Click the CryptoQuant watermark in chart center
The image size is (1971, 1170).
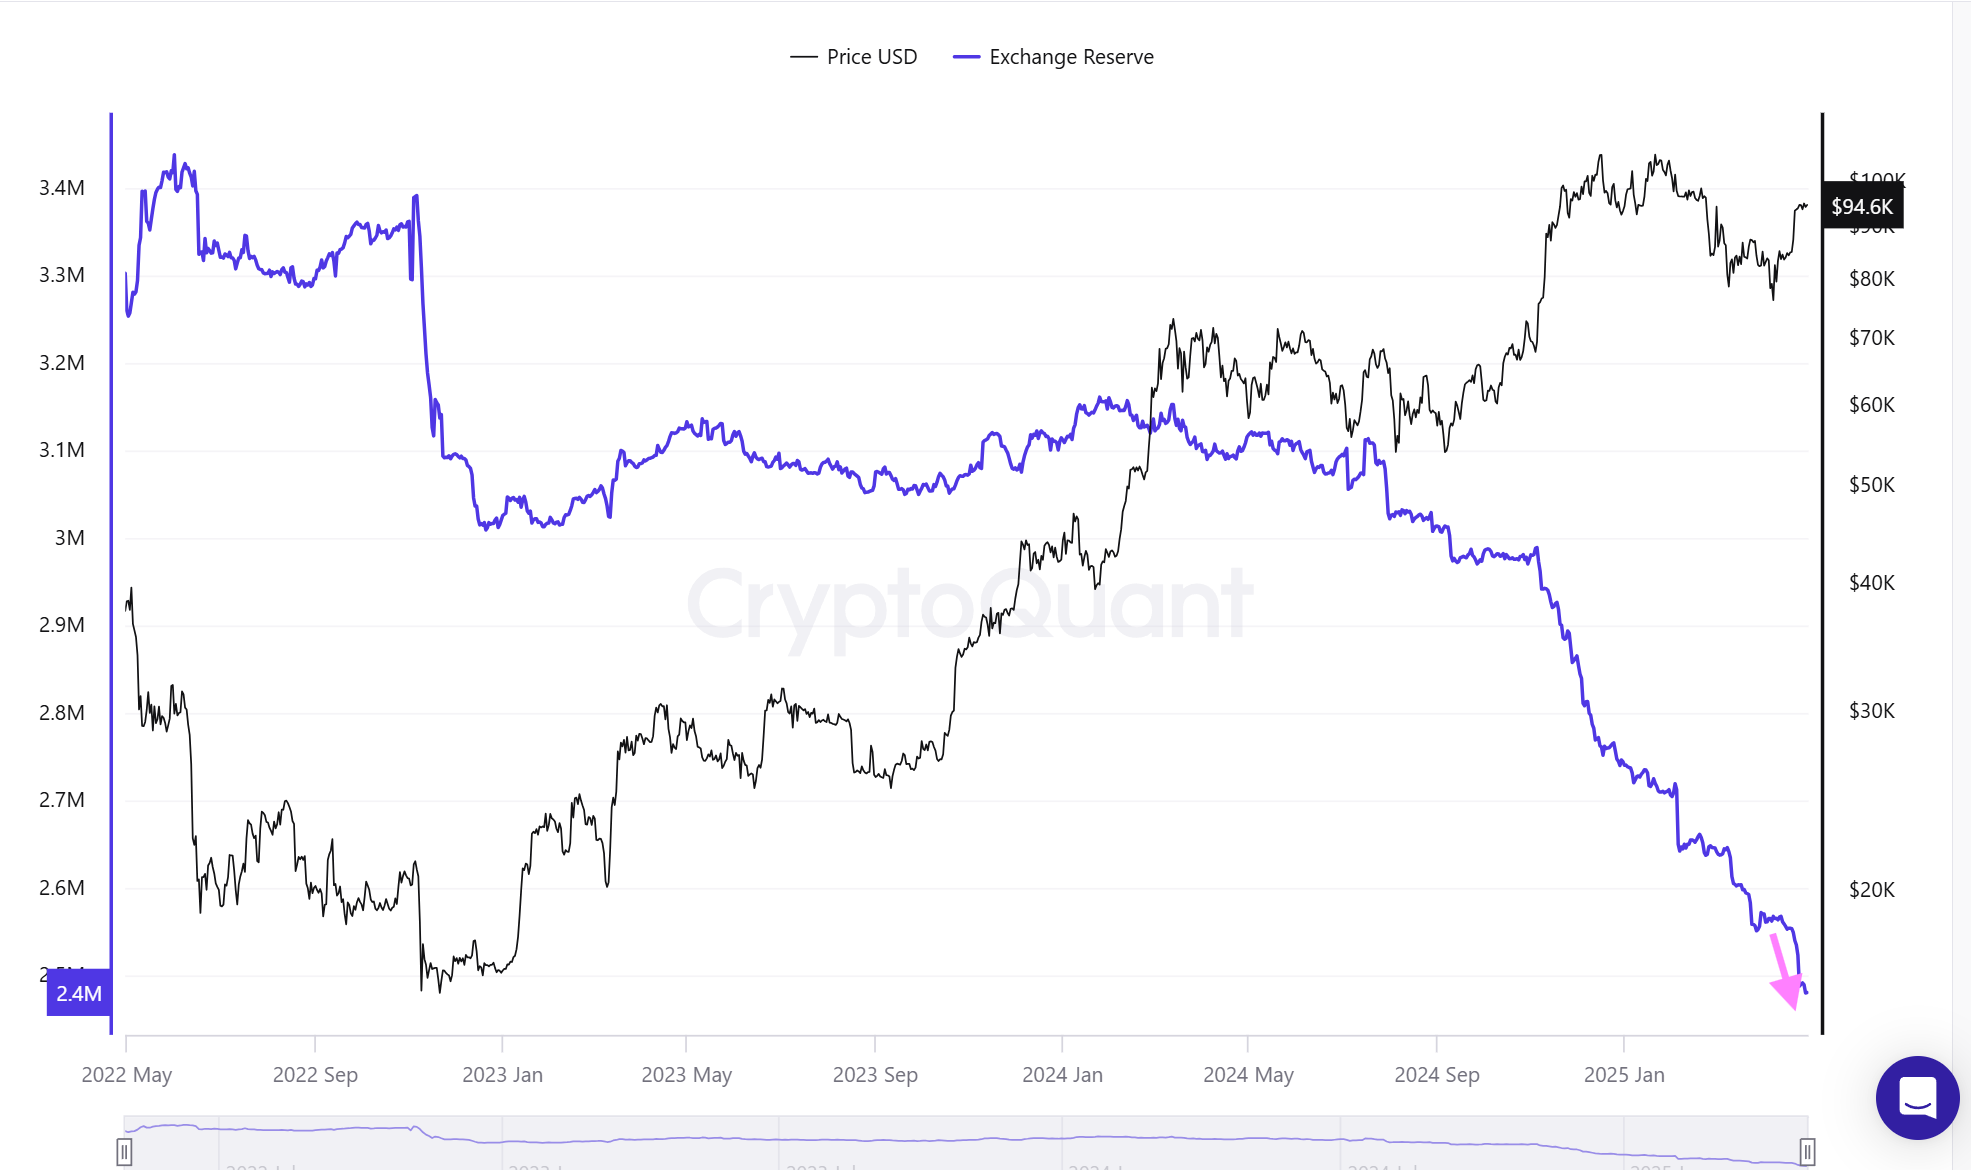pyautogui.click(x=968, y=603)
